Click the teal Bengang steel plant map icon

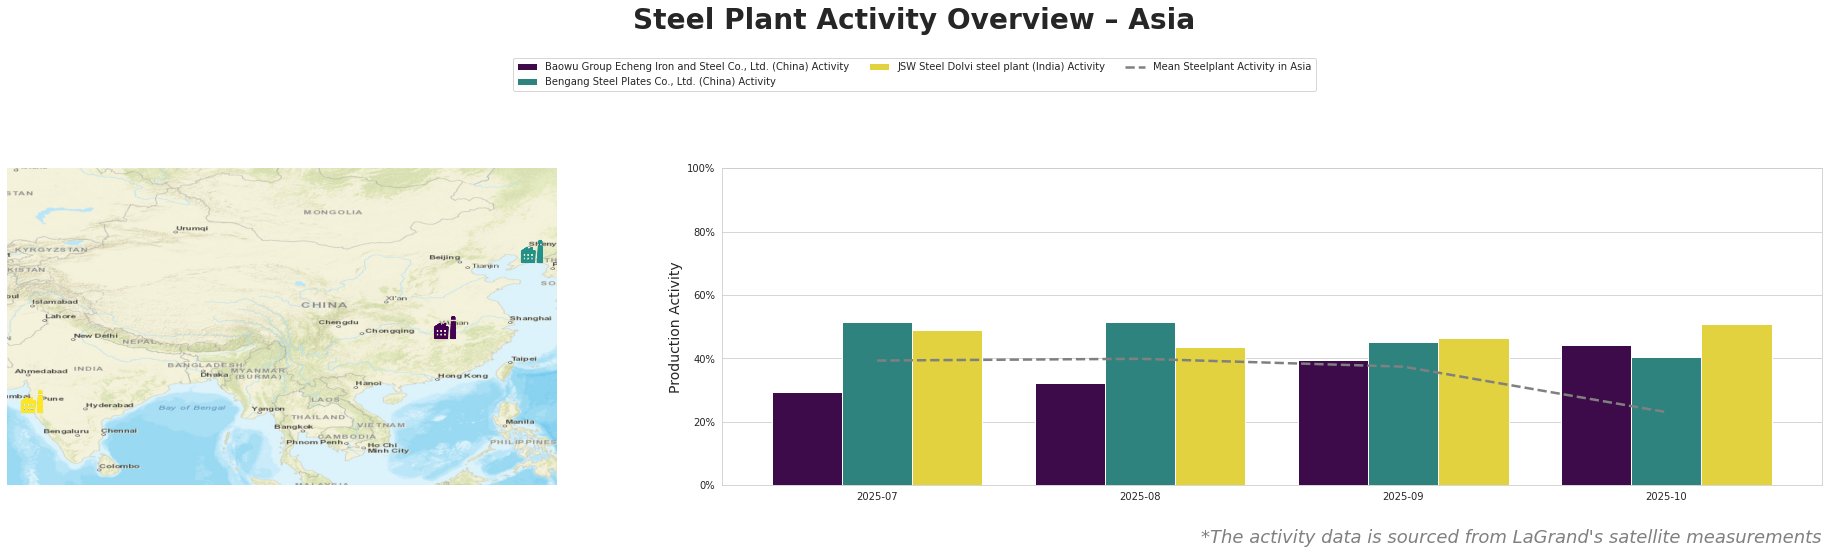[x=531, y=253]
